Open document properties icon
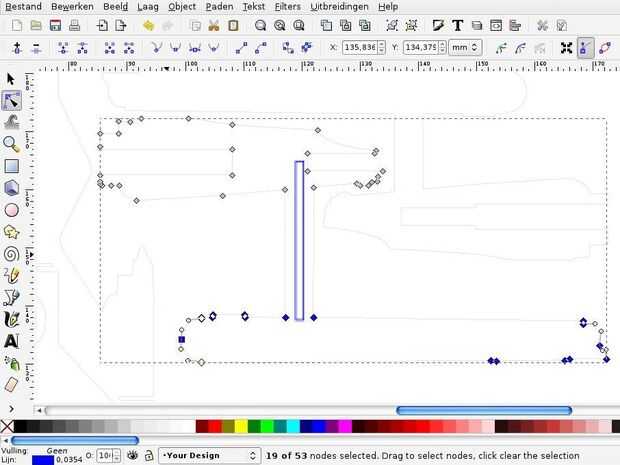 point(561,26)
